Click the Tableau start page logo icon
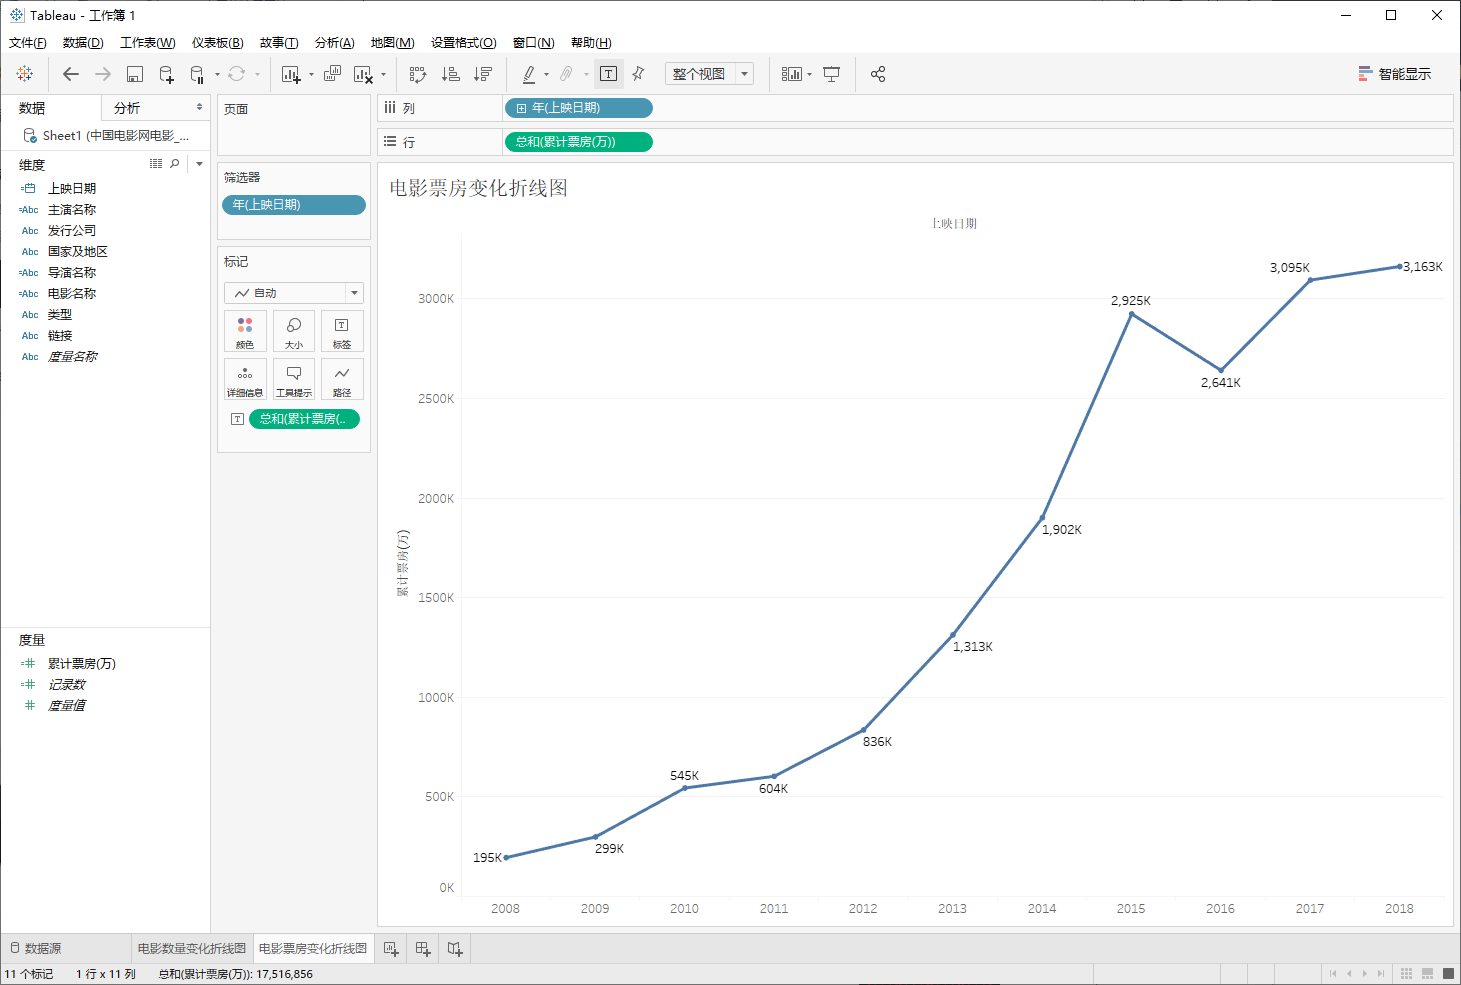The width and height of the screenshot is (1461, 985). [x=25, y=74]
